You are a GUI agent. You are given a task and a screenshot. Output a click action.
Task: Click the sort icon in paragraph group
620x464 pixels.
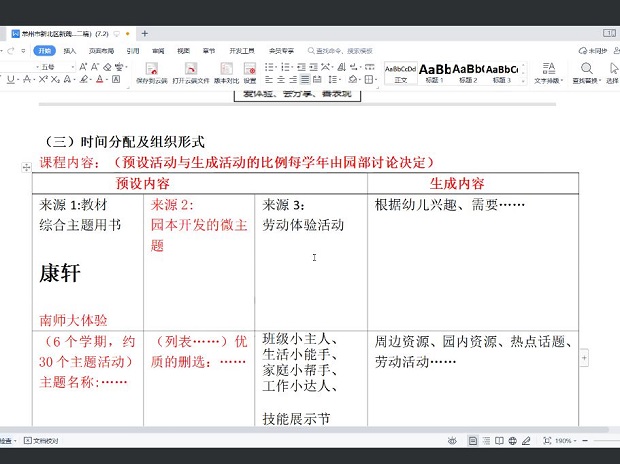[x=342, y=67]
